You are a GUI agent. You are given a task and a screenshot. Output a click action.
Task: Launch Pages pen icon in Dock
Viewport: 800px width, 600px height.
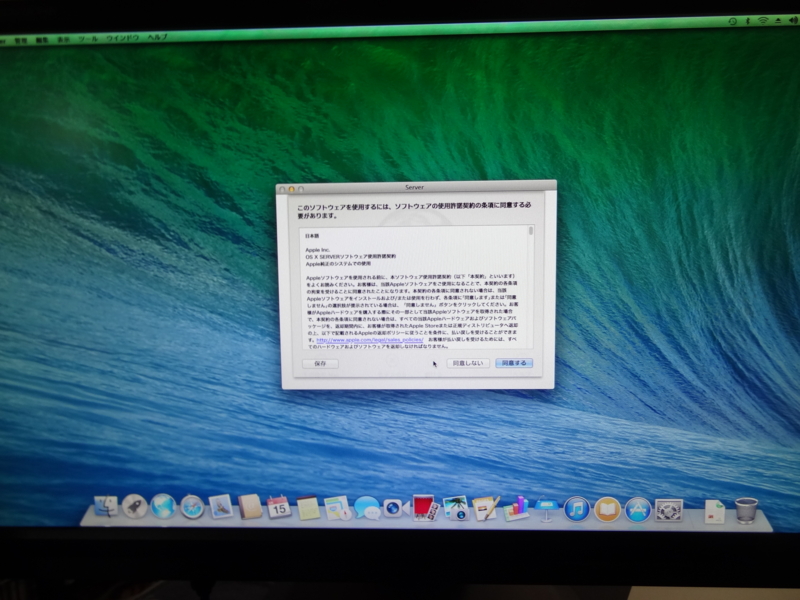(x=485, y=509)
